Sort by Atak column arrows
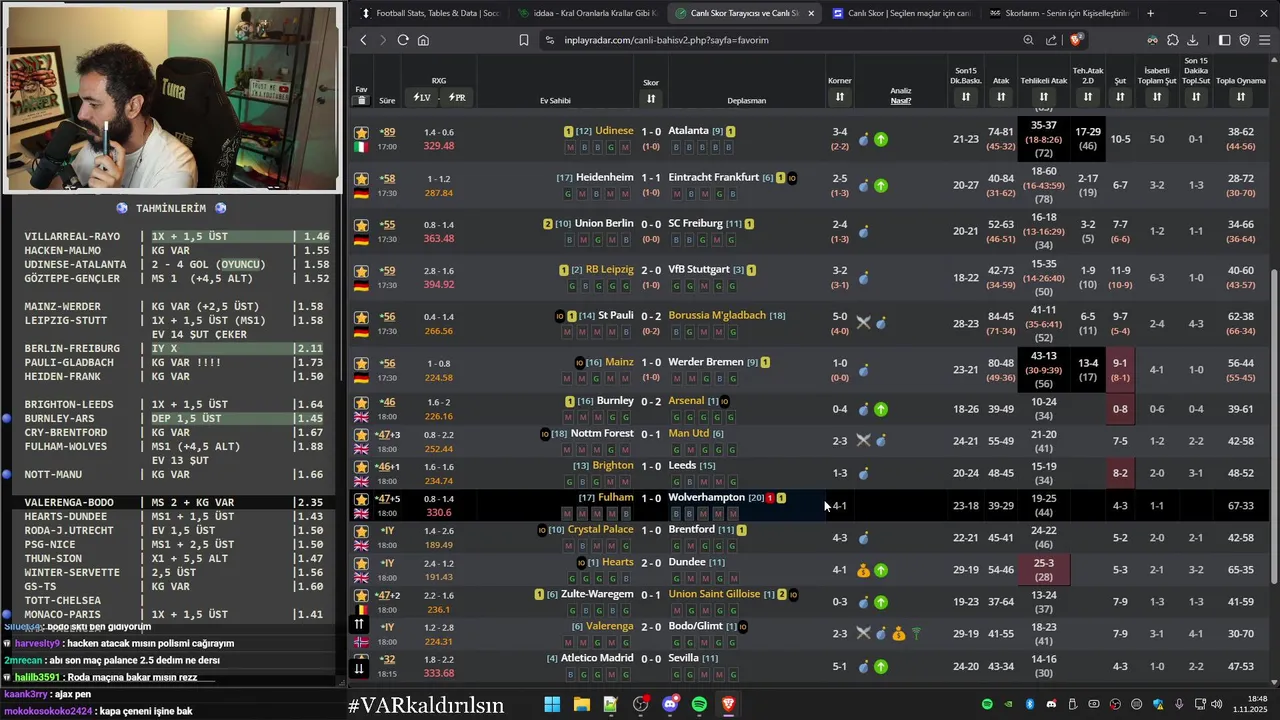 1001,97
